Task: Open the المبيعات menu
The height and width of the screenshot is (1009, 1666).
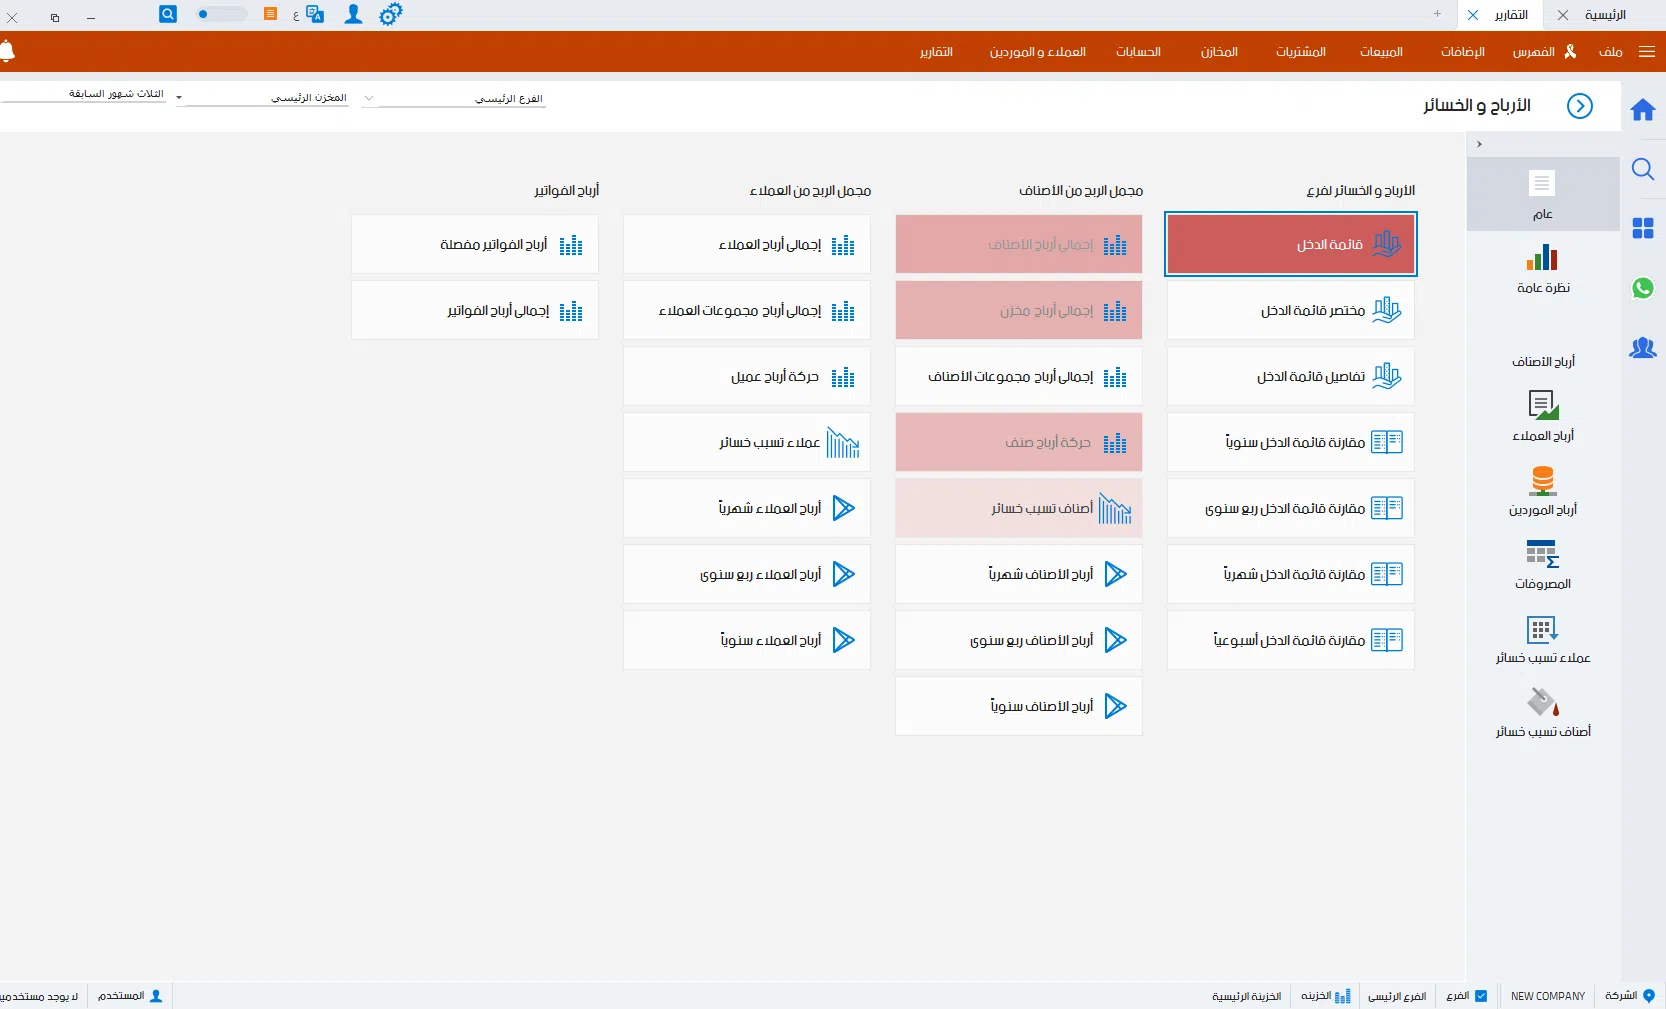Action: (x=1381, y=52)
